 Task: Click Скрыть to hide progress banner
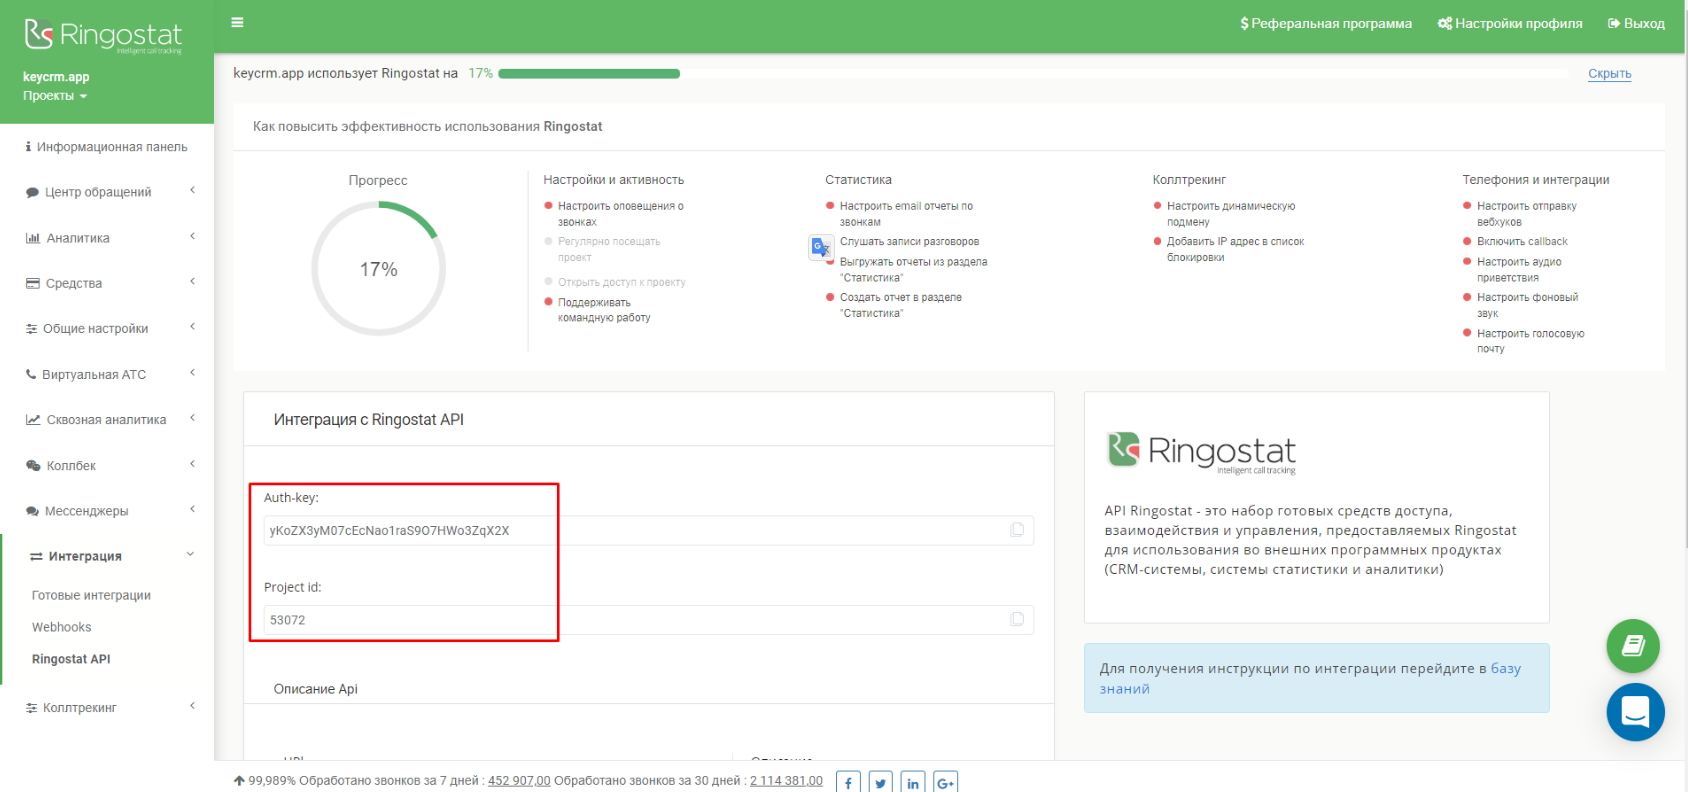(x=1609, y=74)
